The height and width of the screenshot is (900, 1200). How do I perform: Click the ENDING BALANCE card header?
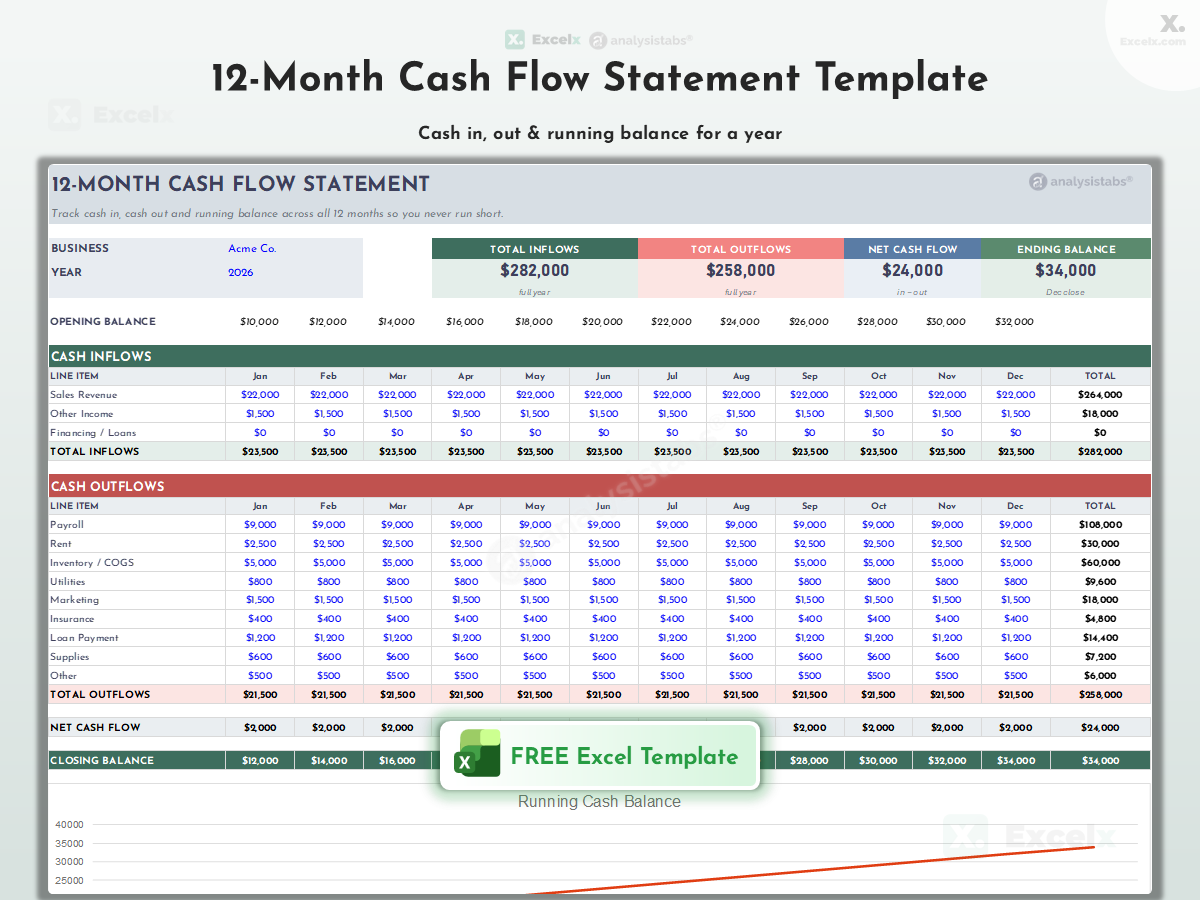coord(1066,249)
